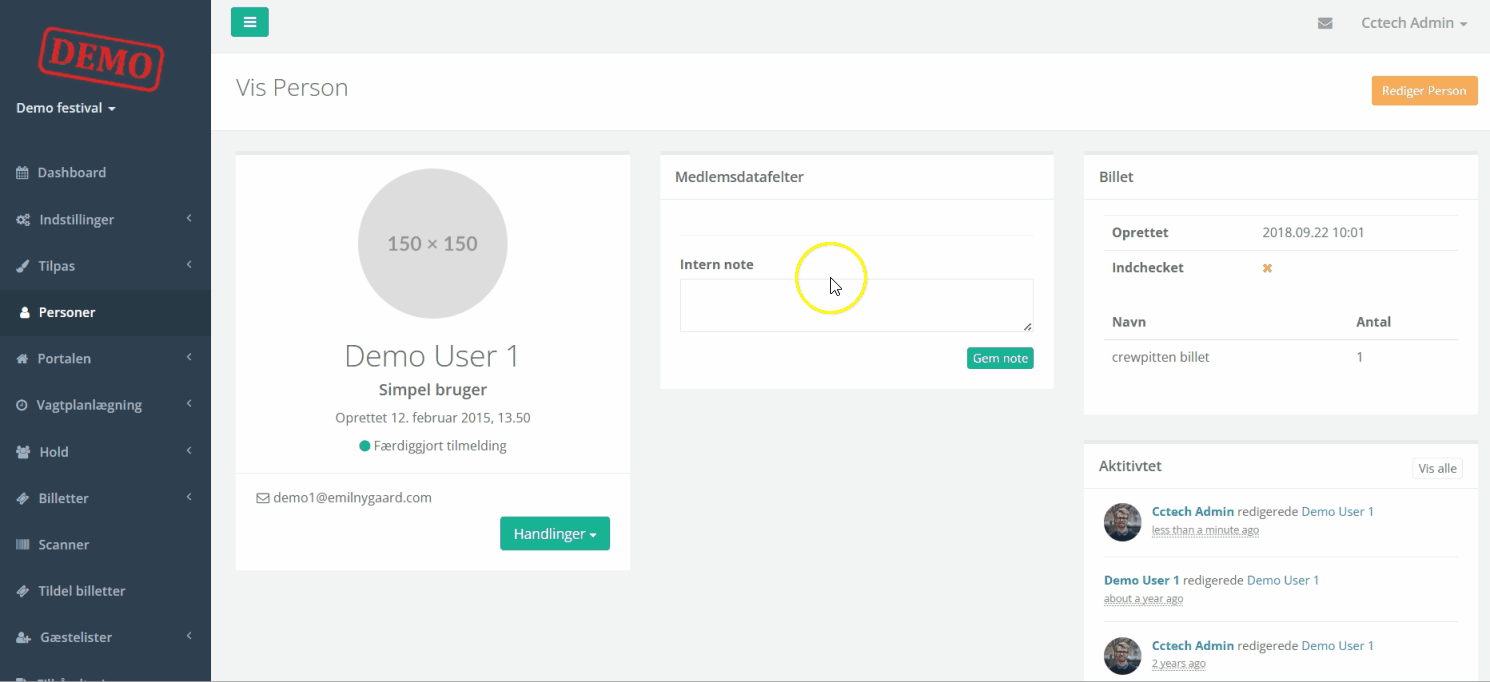Click into the Intern note text area

point(856,305)
